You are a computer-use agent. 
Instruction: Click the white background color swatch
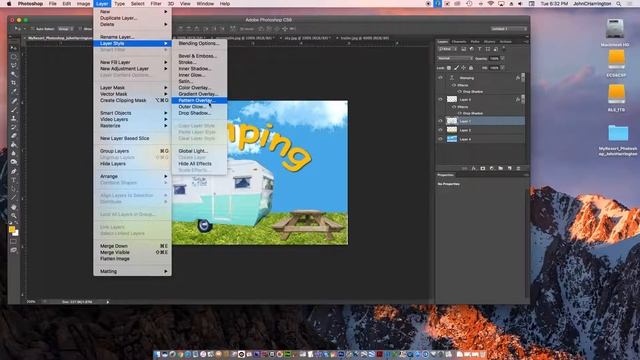(x=16, y=234)
